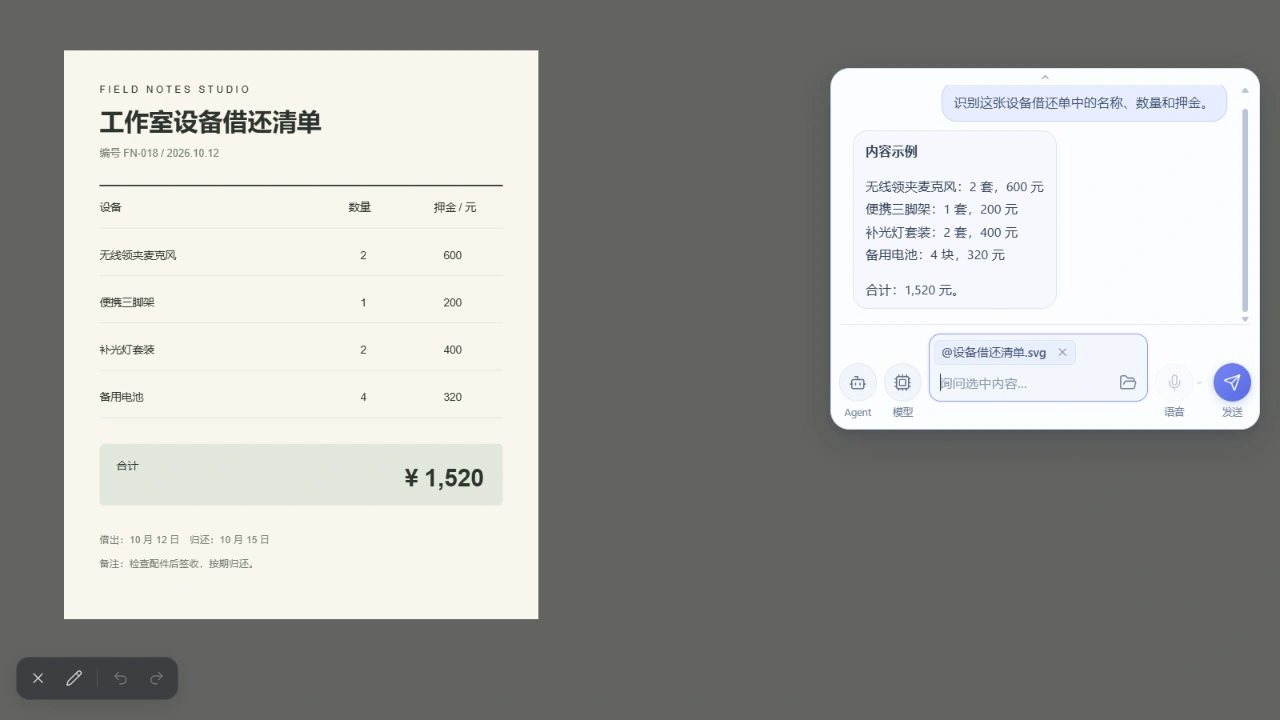
Task: Click the folder icon in input box
Action: 1128,382
